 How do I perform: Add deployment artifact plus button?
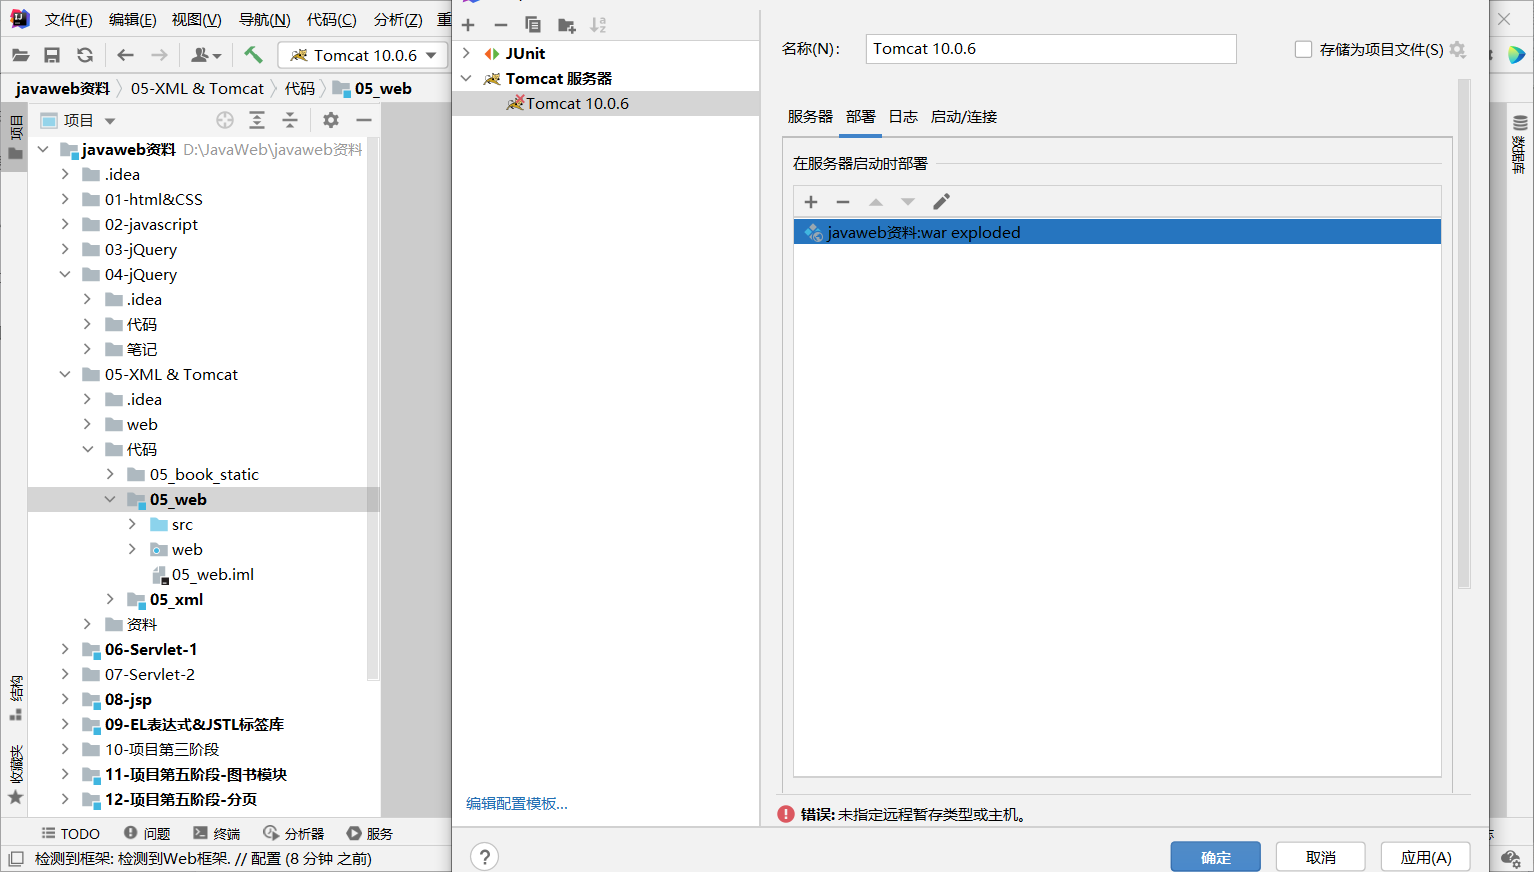click(x=811, y=202)
